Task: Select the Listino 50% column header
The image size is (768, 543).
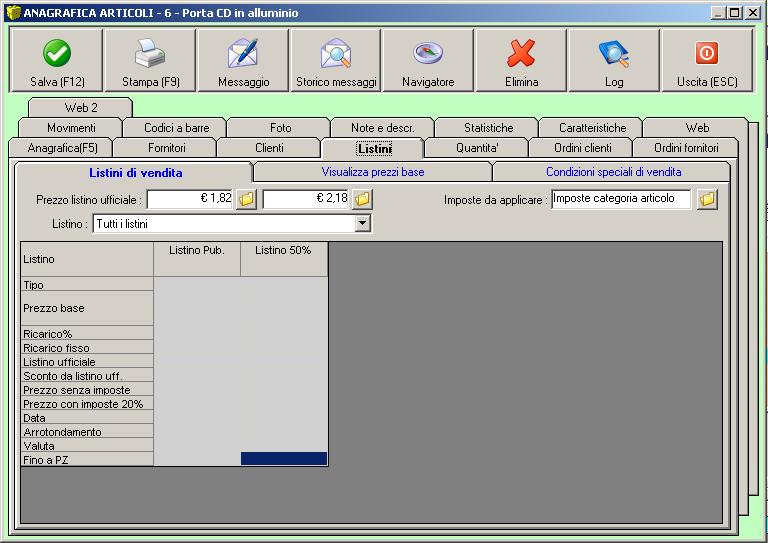Action: (x=284, y=259)
